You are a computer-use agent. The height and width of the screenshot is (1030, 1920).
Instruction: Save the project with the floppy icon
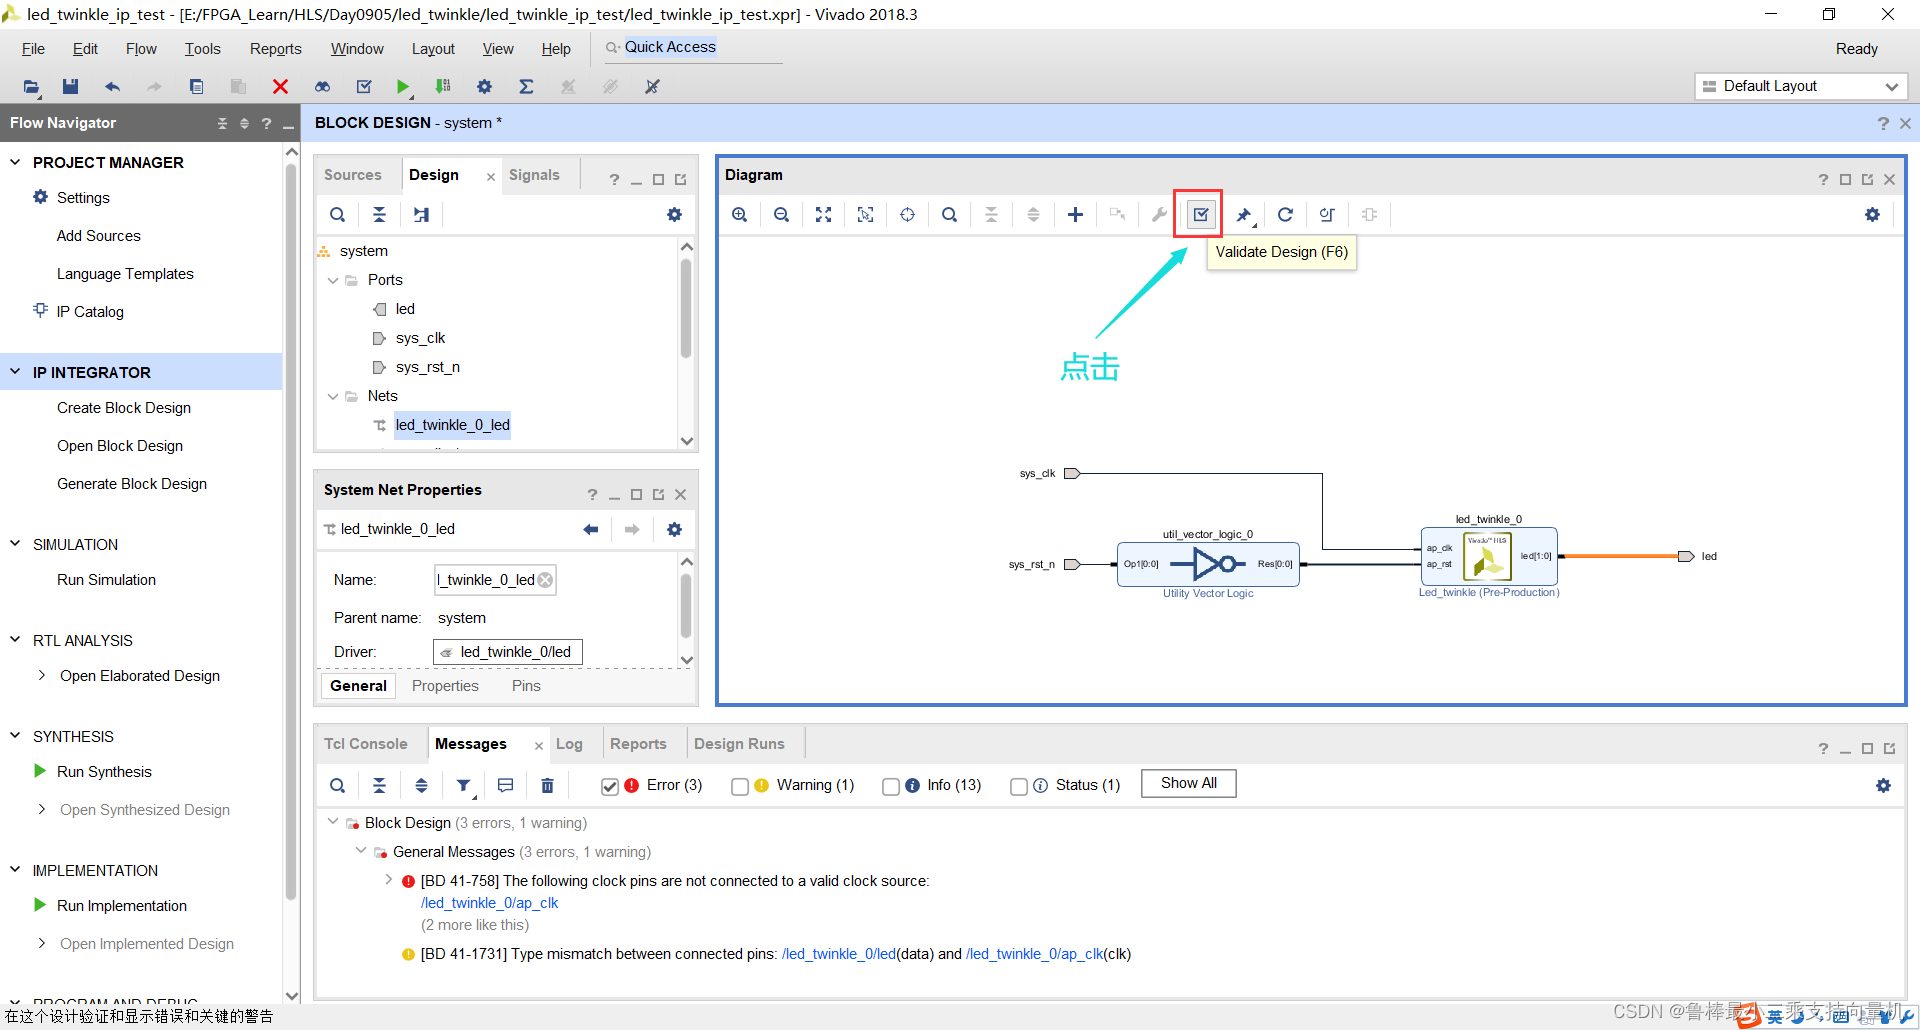click(70, 87)
